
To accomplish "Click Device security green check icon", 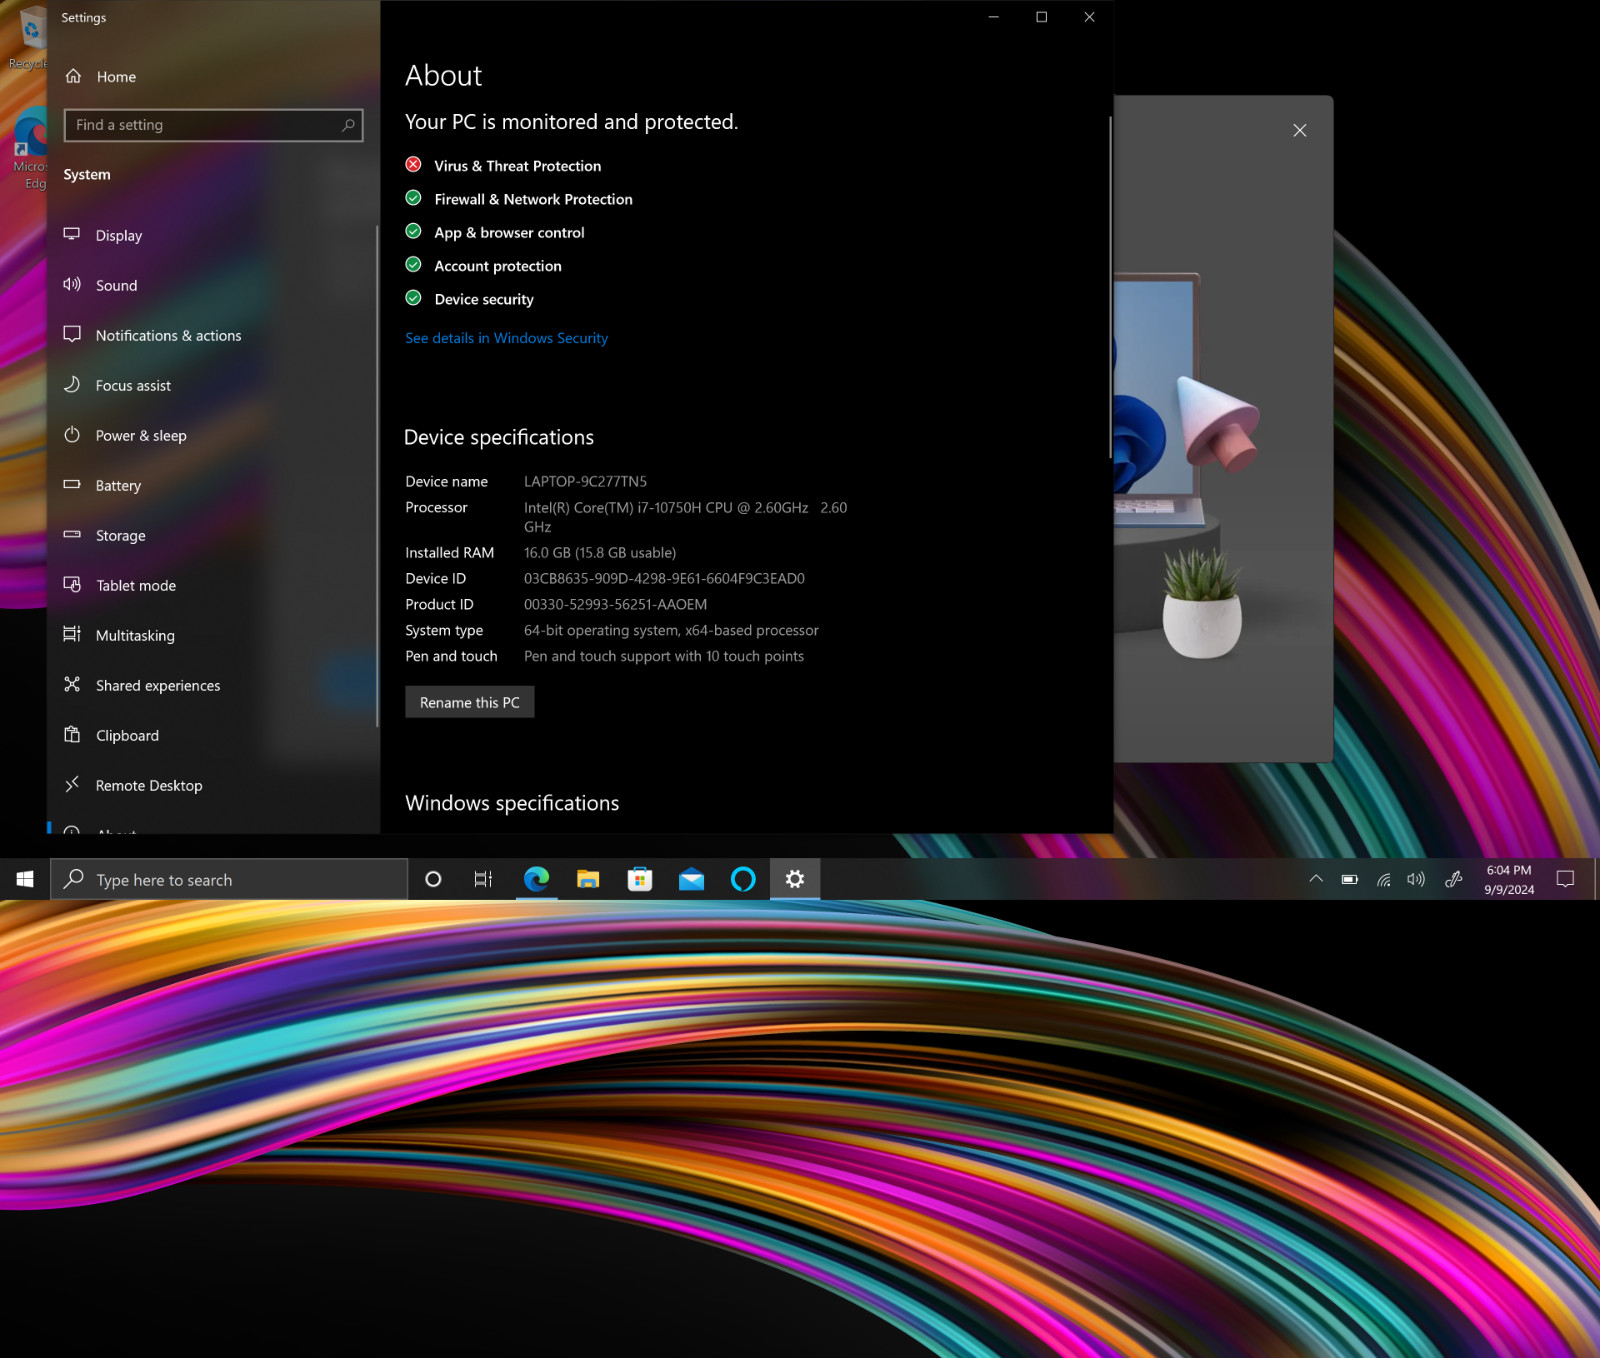I will pos(413,298).
